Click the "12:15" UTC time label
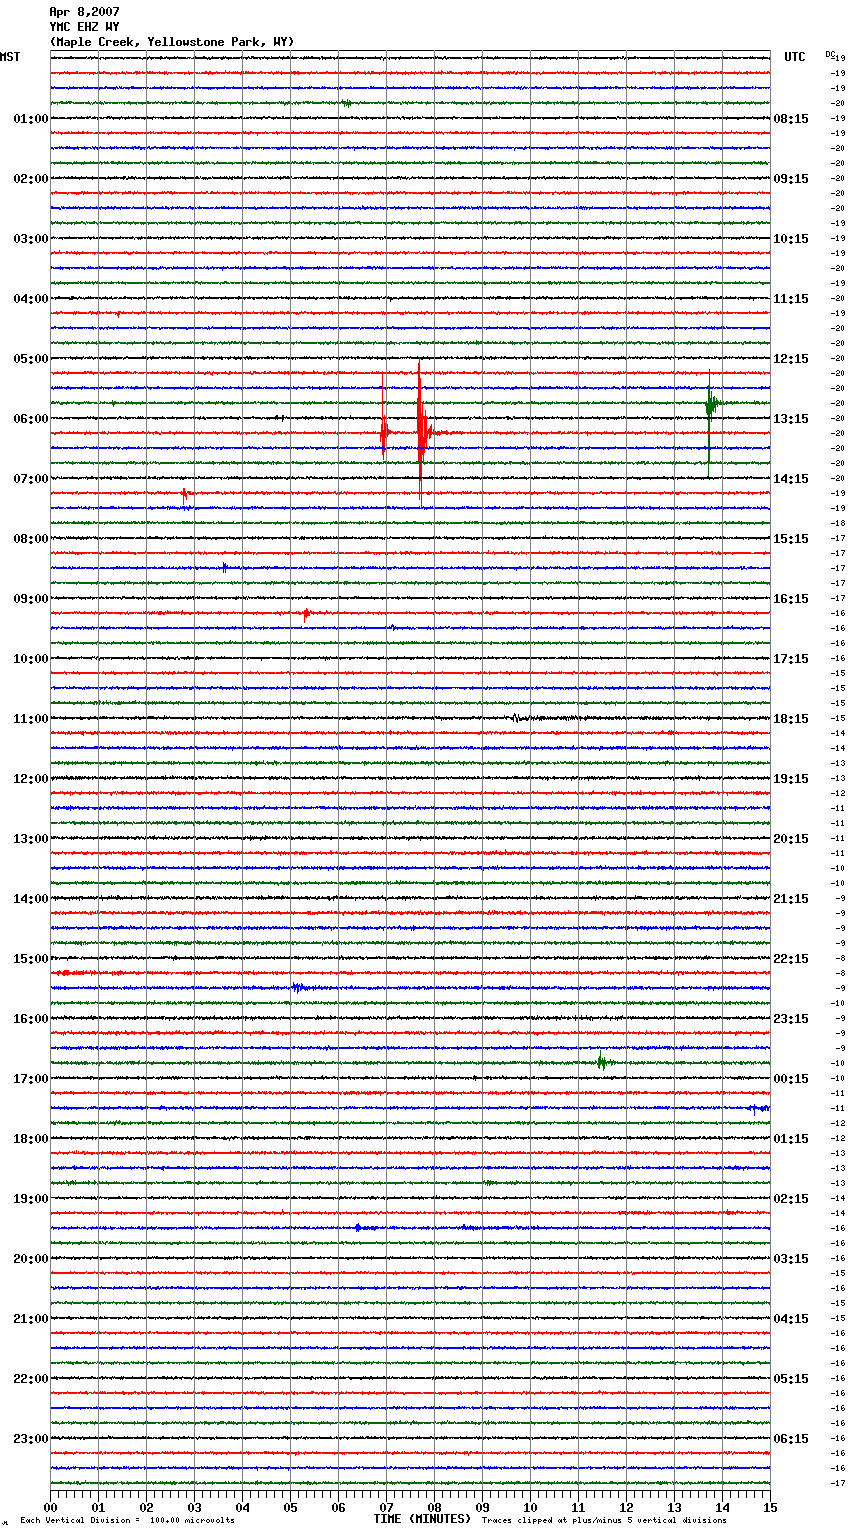This screenshot has height=1534, width=850. [791, 359]
